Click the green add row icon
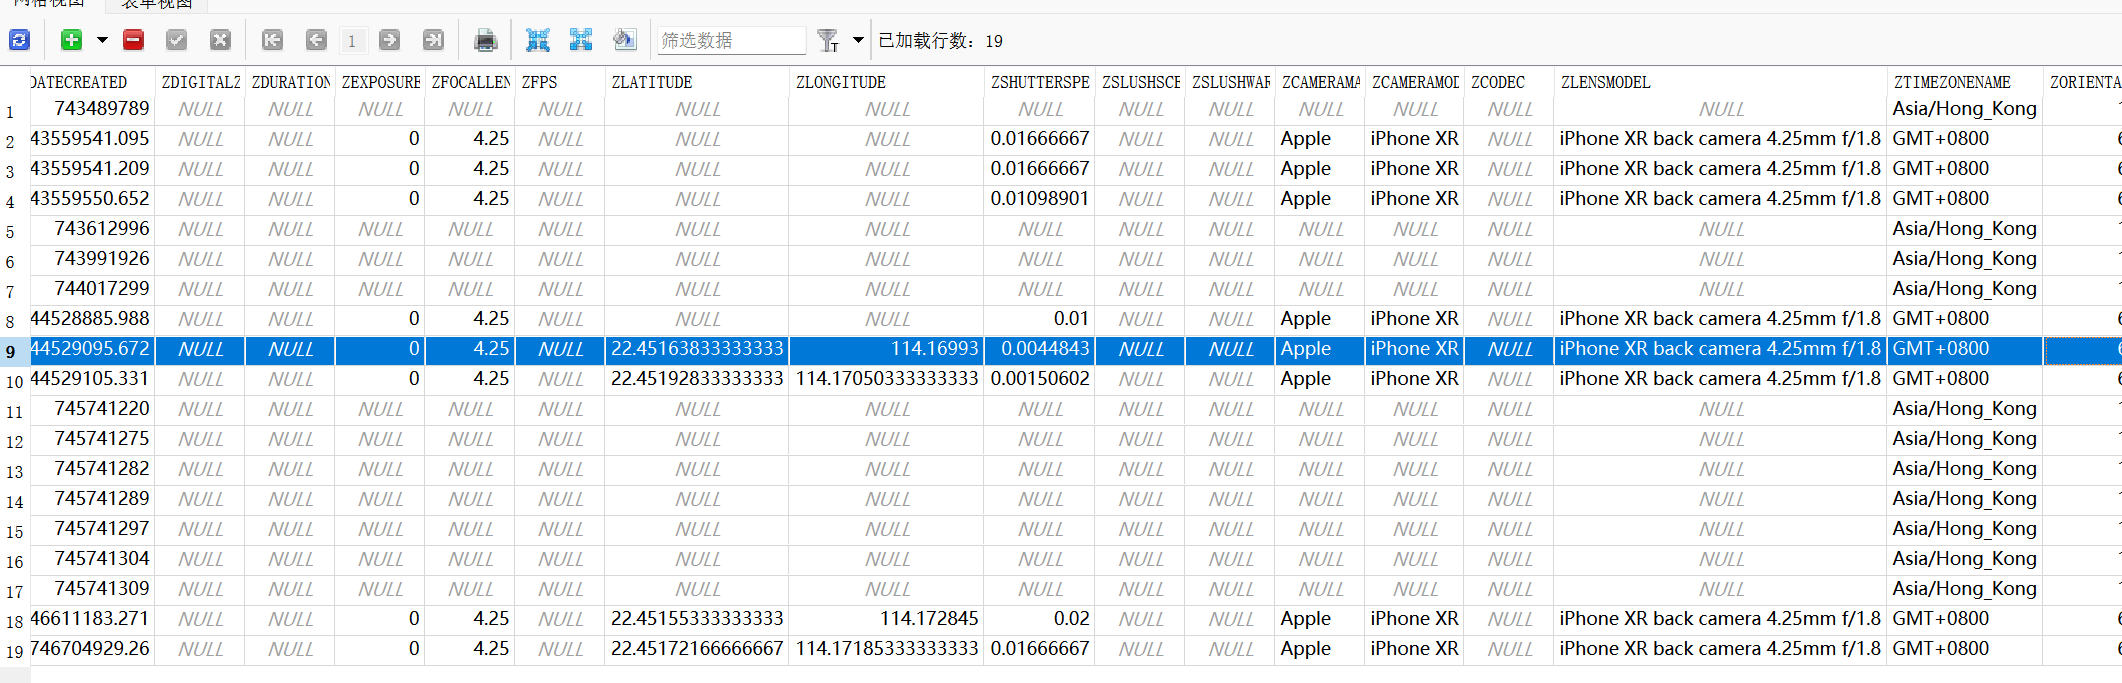The image size is (2122, 683). pos(71,40)
